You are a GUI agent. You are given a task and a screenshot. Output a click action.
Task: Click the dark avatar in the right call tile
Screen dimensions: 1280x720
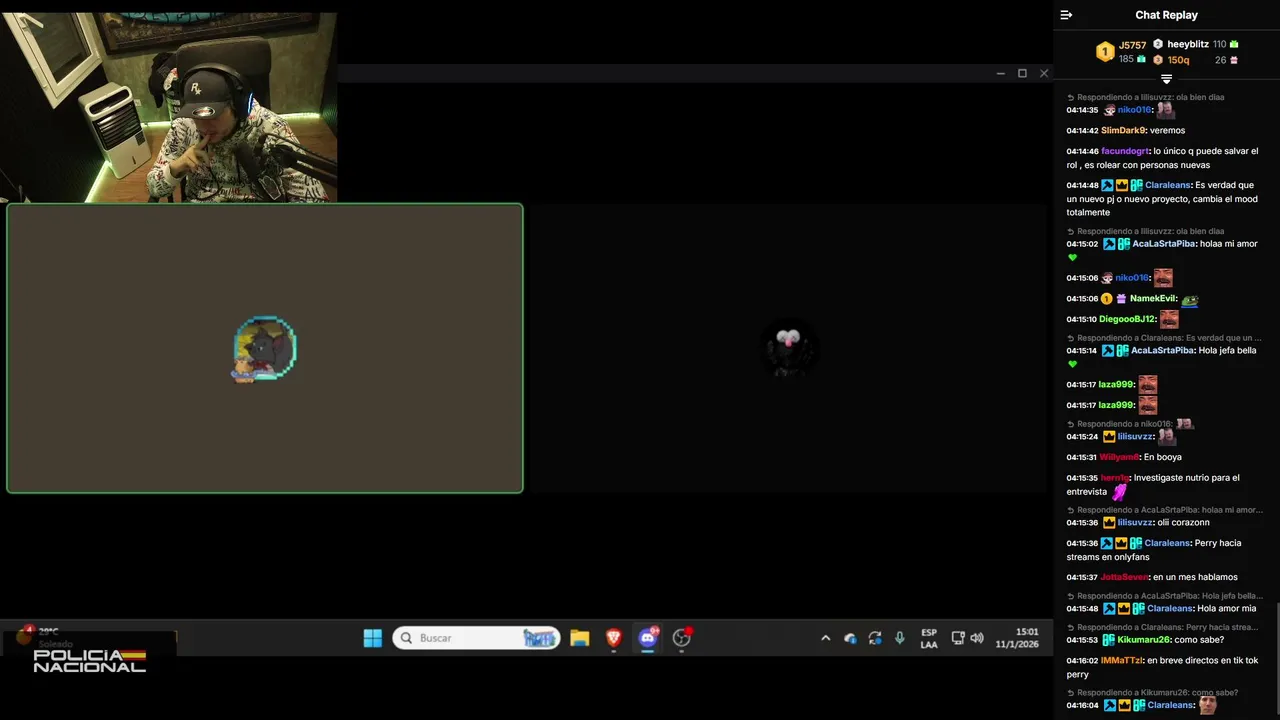click(788, 348)
